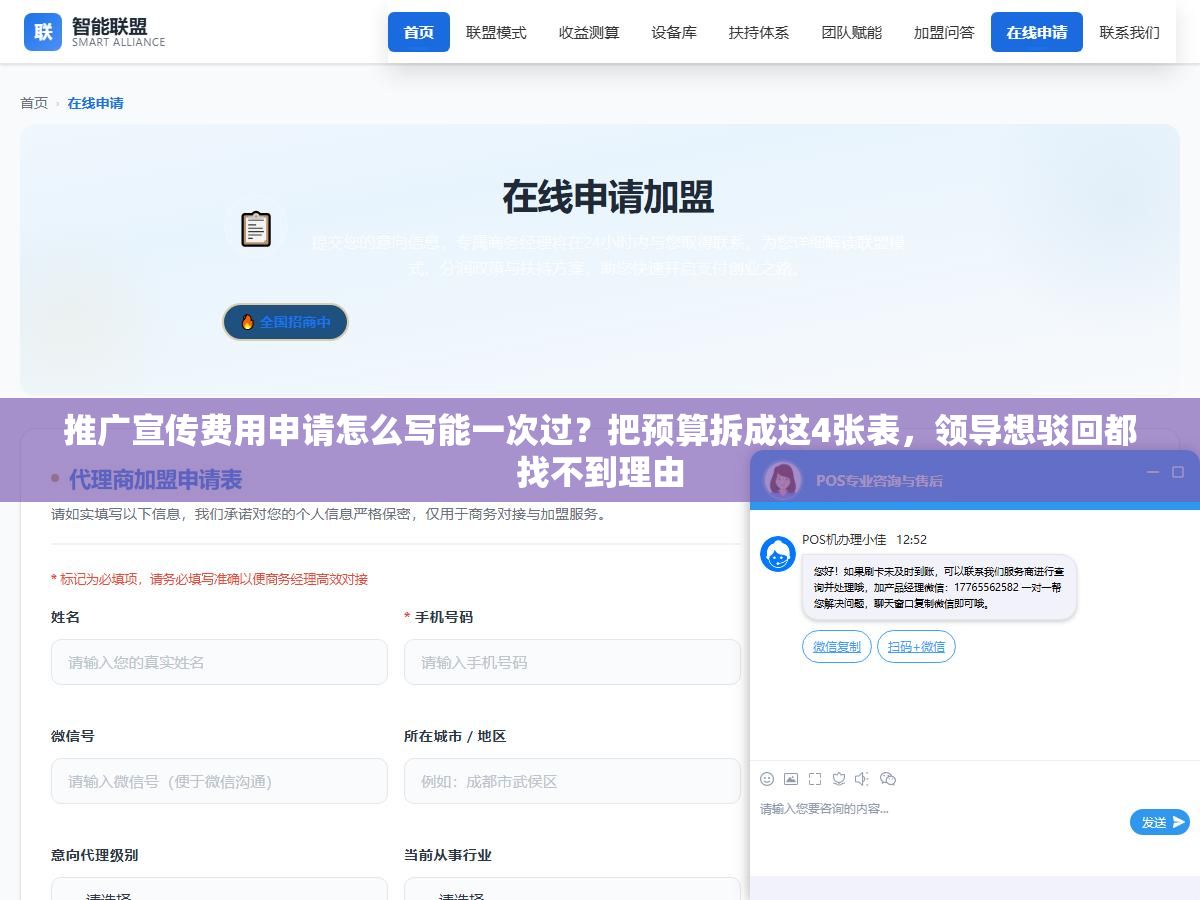1200x900 pixels.
Task: Go to 首页 in navigation bar
Action: pos(419,32)
